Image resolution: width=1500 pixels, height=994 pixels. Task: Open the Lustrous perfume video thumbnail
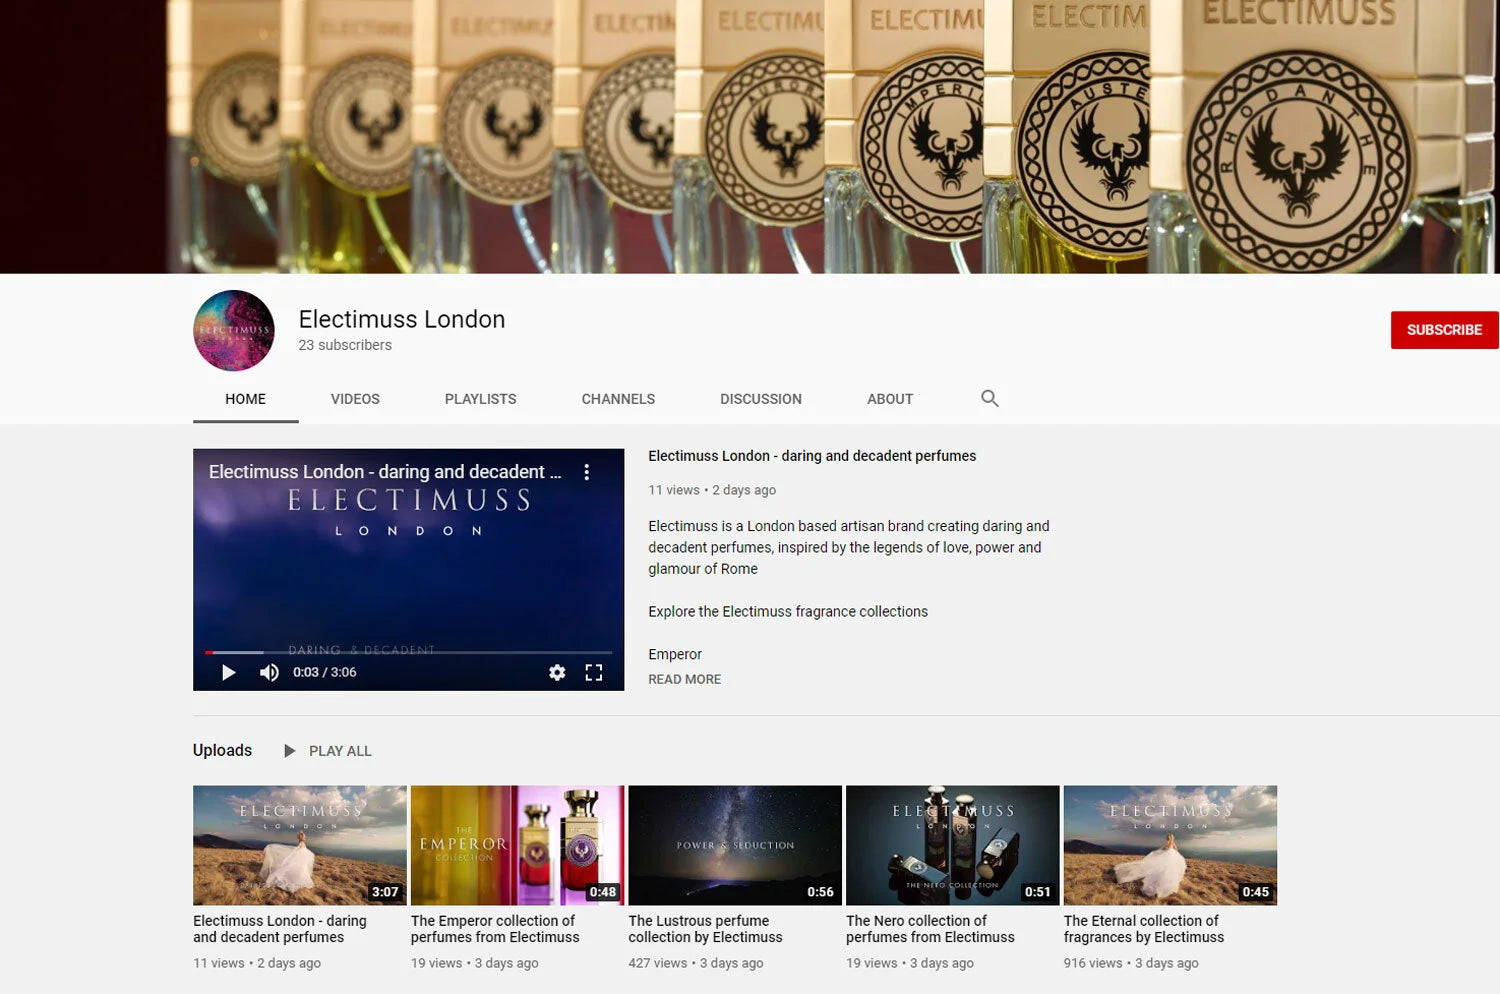click(x=735, y=845)
